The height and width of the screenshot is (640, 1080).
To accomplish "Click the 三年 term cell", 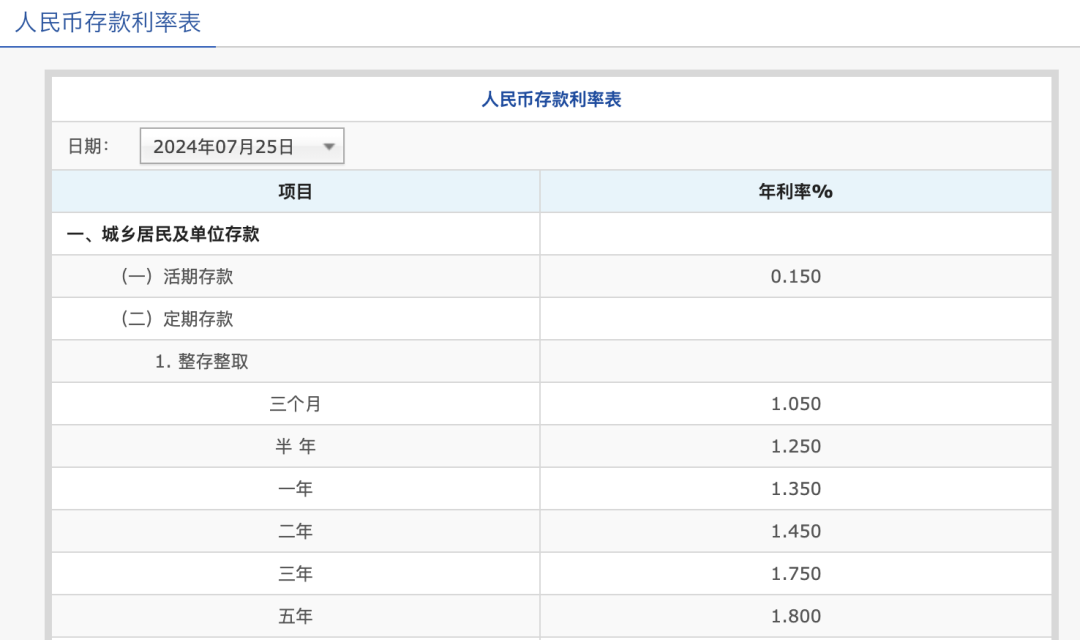I will 295,574.
